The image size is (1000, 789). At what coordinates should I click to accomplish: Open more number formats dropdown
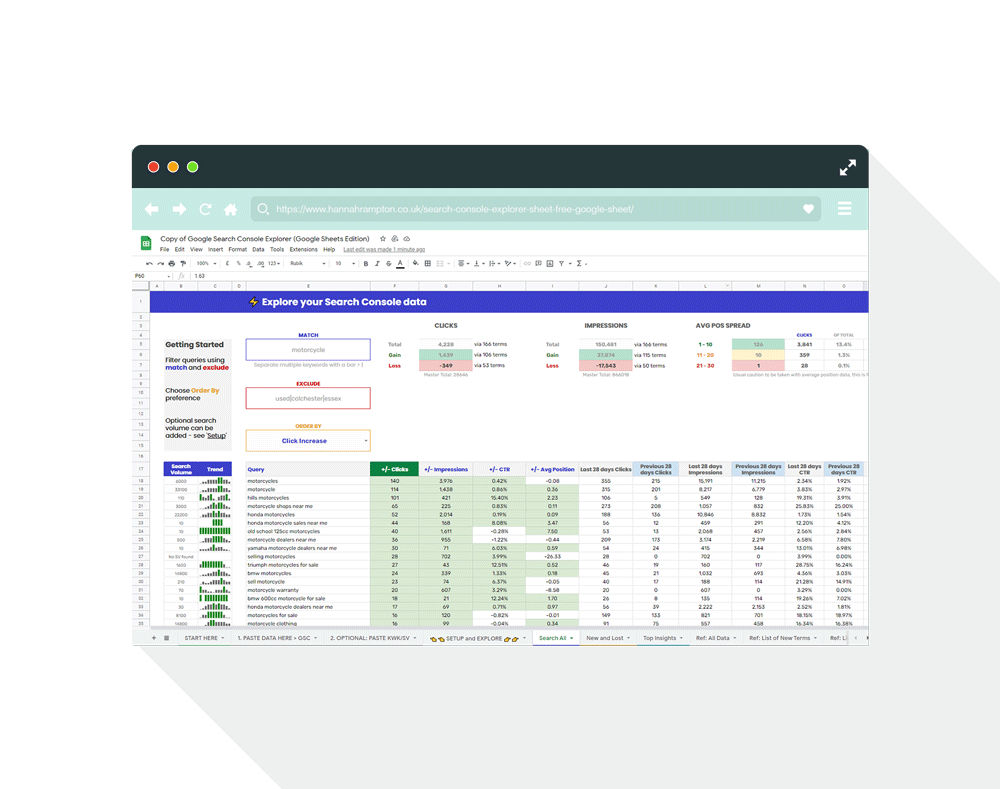pos(274,263)
